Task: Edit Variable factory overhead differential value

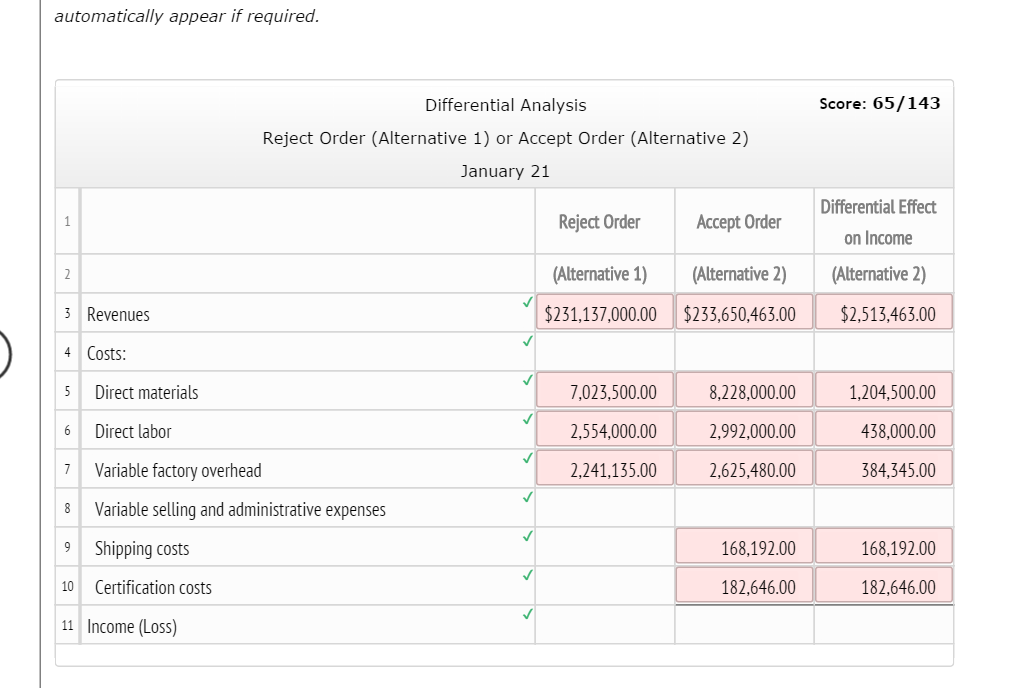Action: [883, 470]
